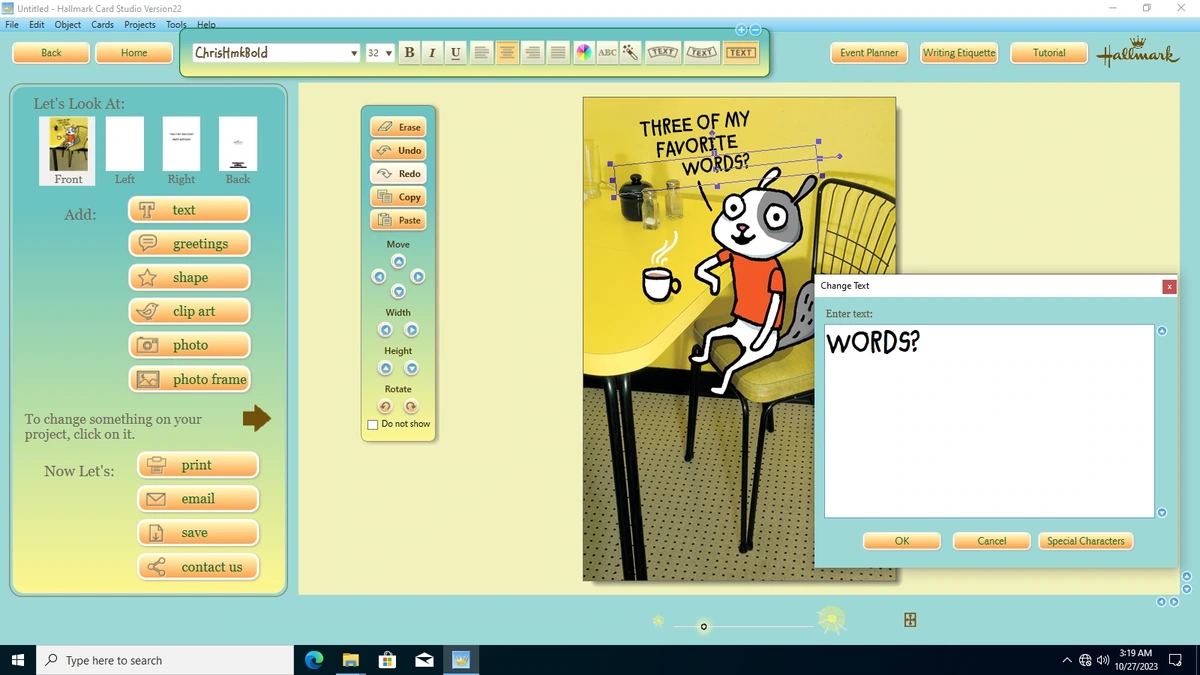The height and width of the screenshot is (675, 1200).
Task: Click the Redo button
Action: pos(398,173)
